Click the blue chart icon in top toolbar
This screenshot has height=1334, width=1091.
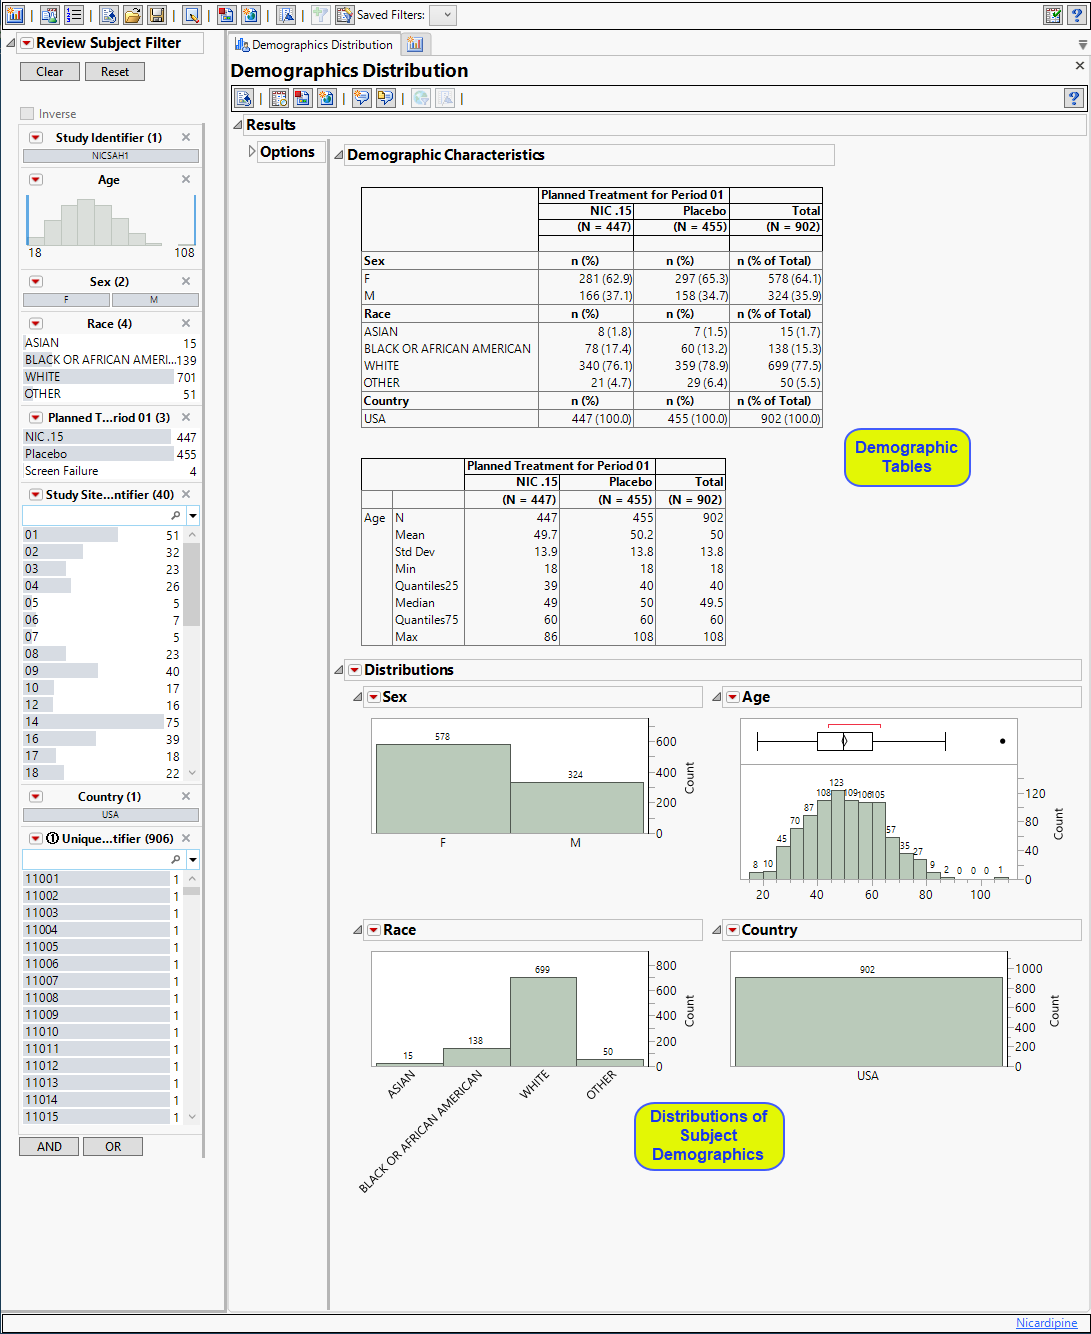(x=286, y=15)
